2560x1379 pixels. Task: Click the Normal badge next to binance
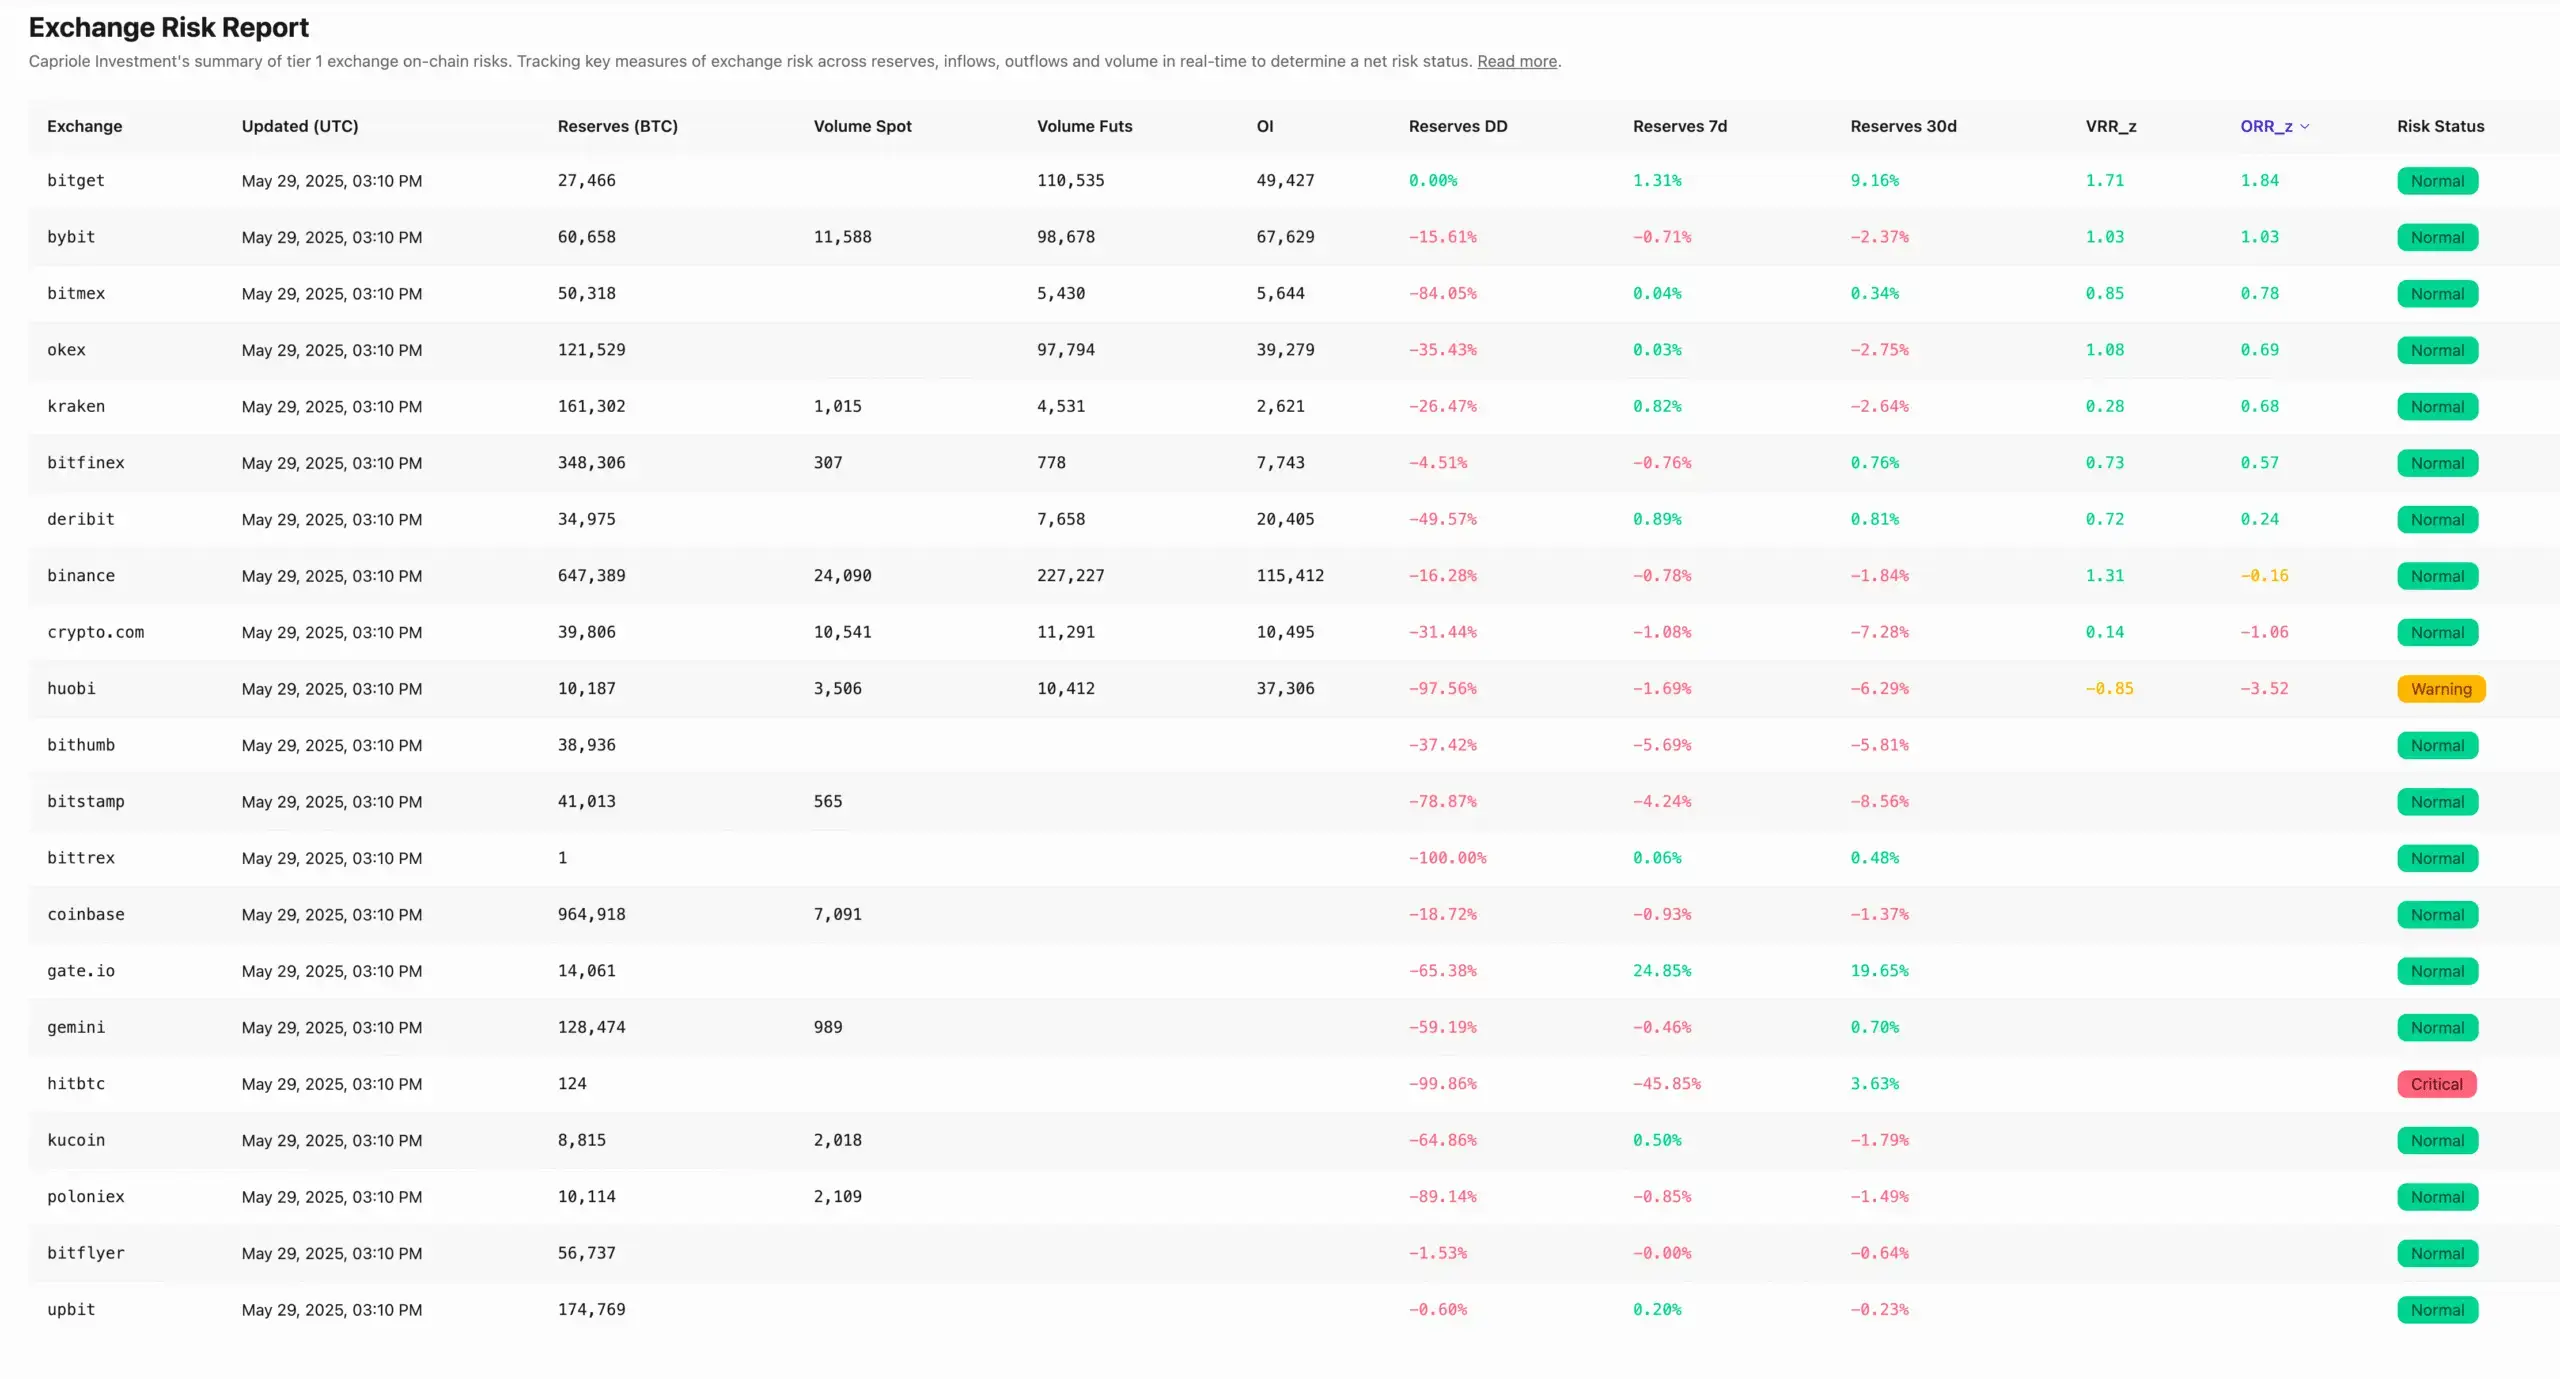pos(2437,576)
